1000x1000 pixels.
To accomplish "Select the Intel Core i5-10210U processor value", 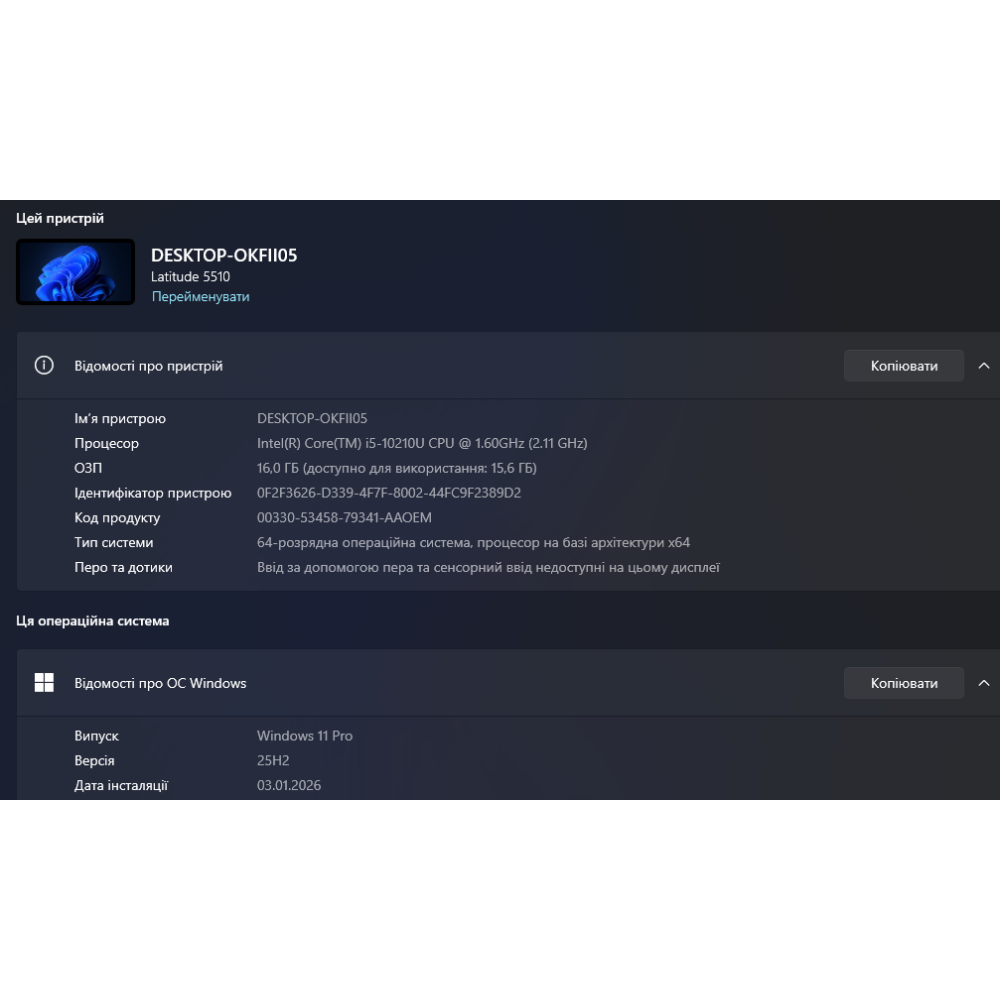I will tap(422, 443).
